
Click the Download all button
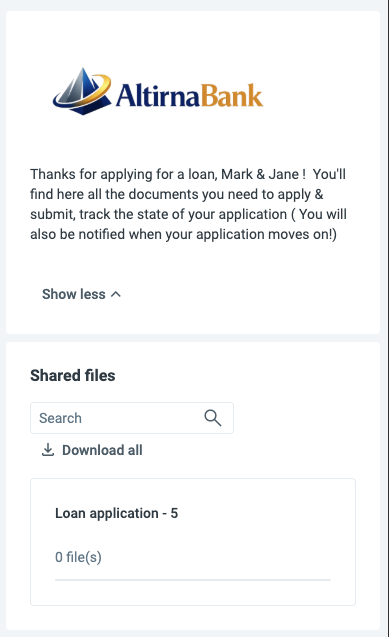pos(92,450)
